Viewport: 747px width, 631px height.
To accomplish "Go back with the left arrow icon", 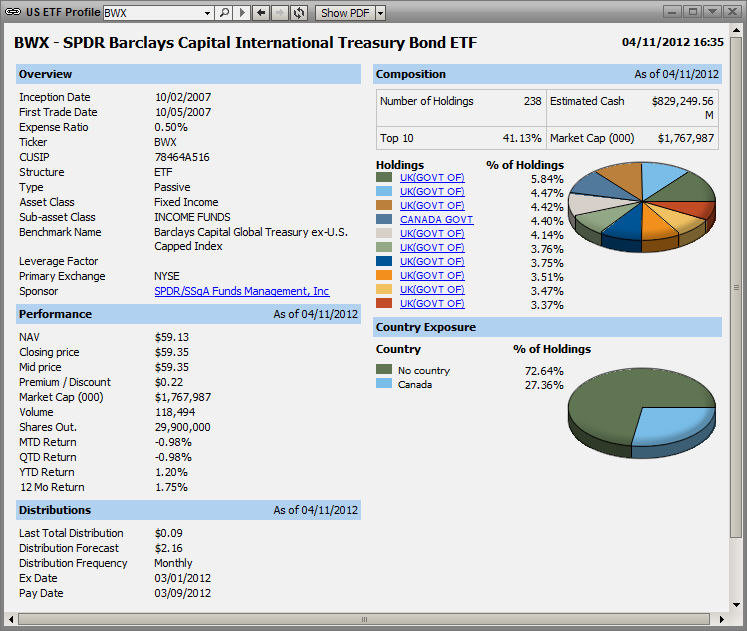I will point(261,12).
